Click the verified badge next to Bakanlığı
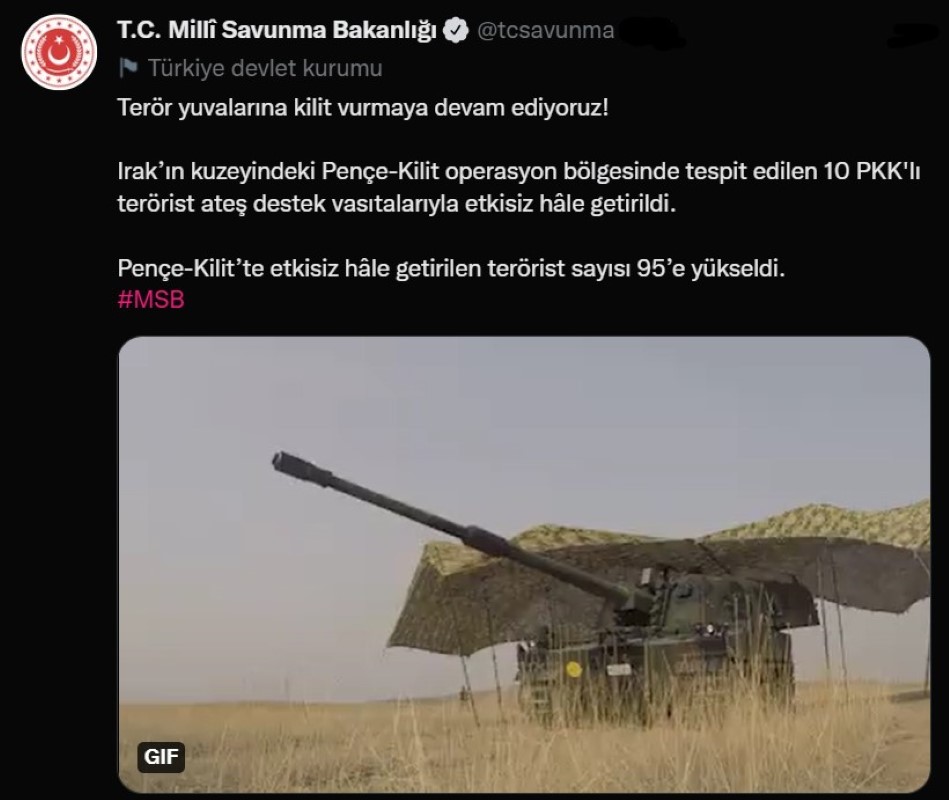Viewport: 949px width, 800px height. point(456,30)
